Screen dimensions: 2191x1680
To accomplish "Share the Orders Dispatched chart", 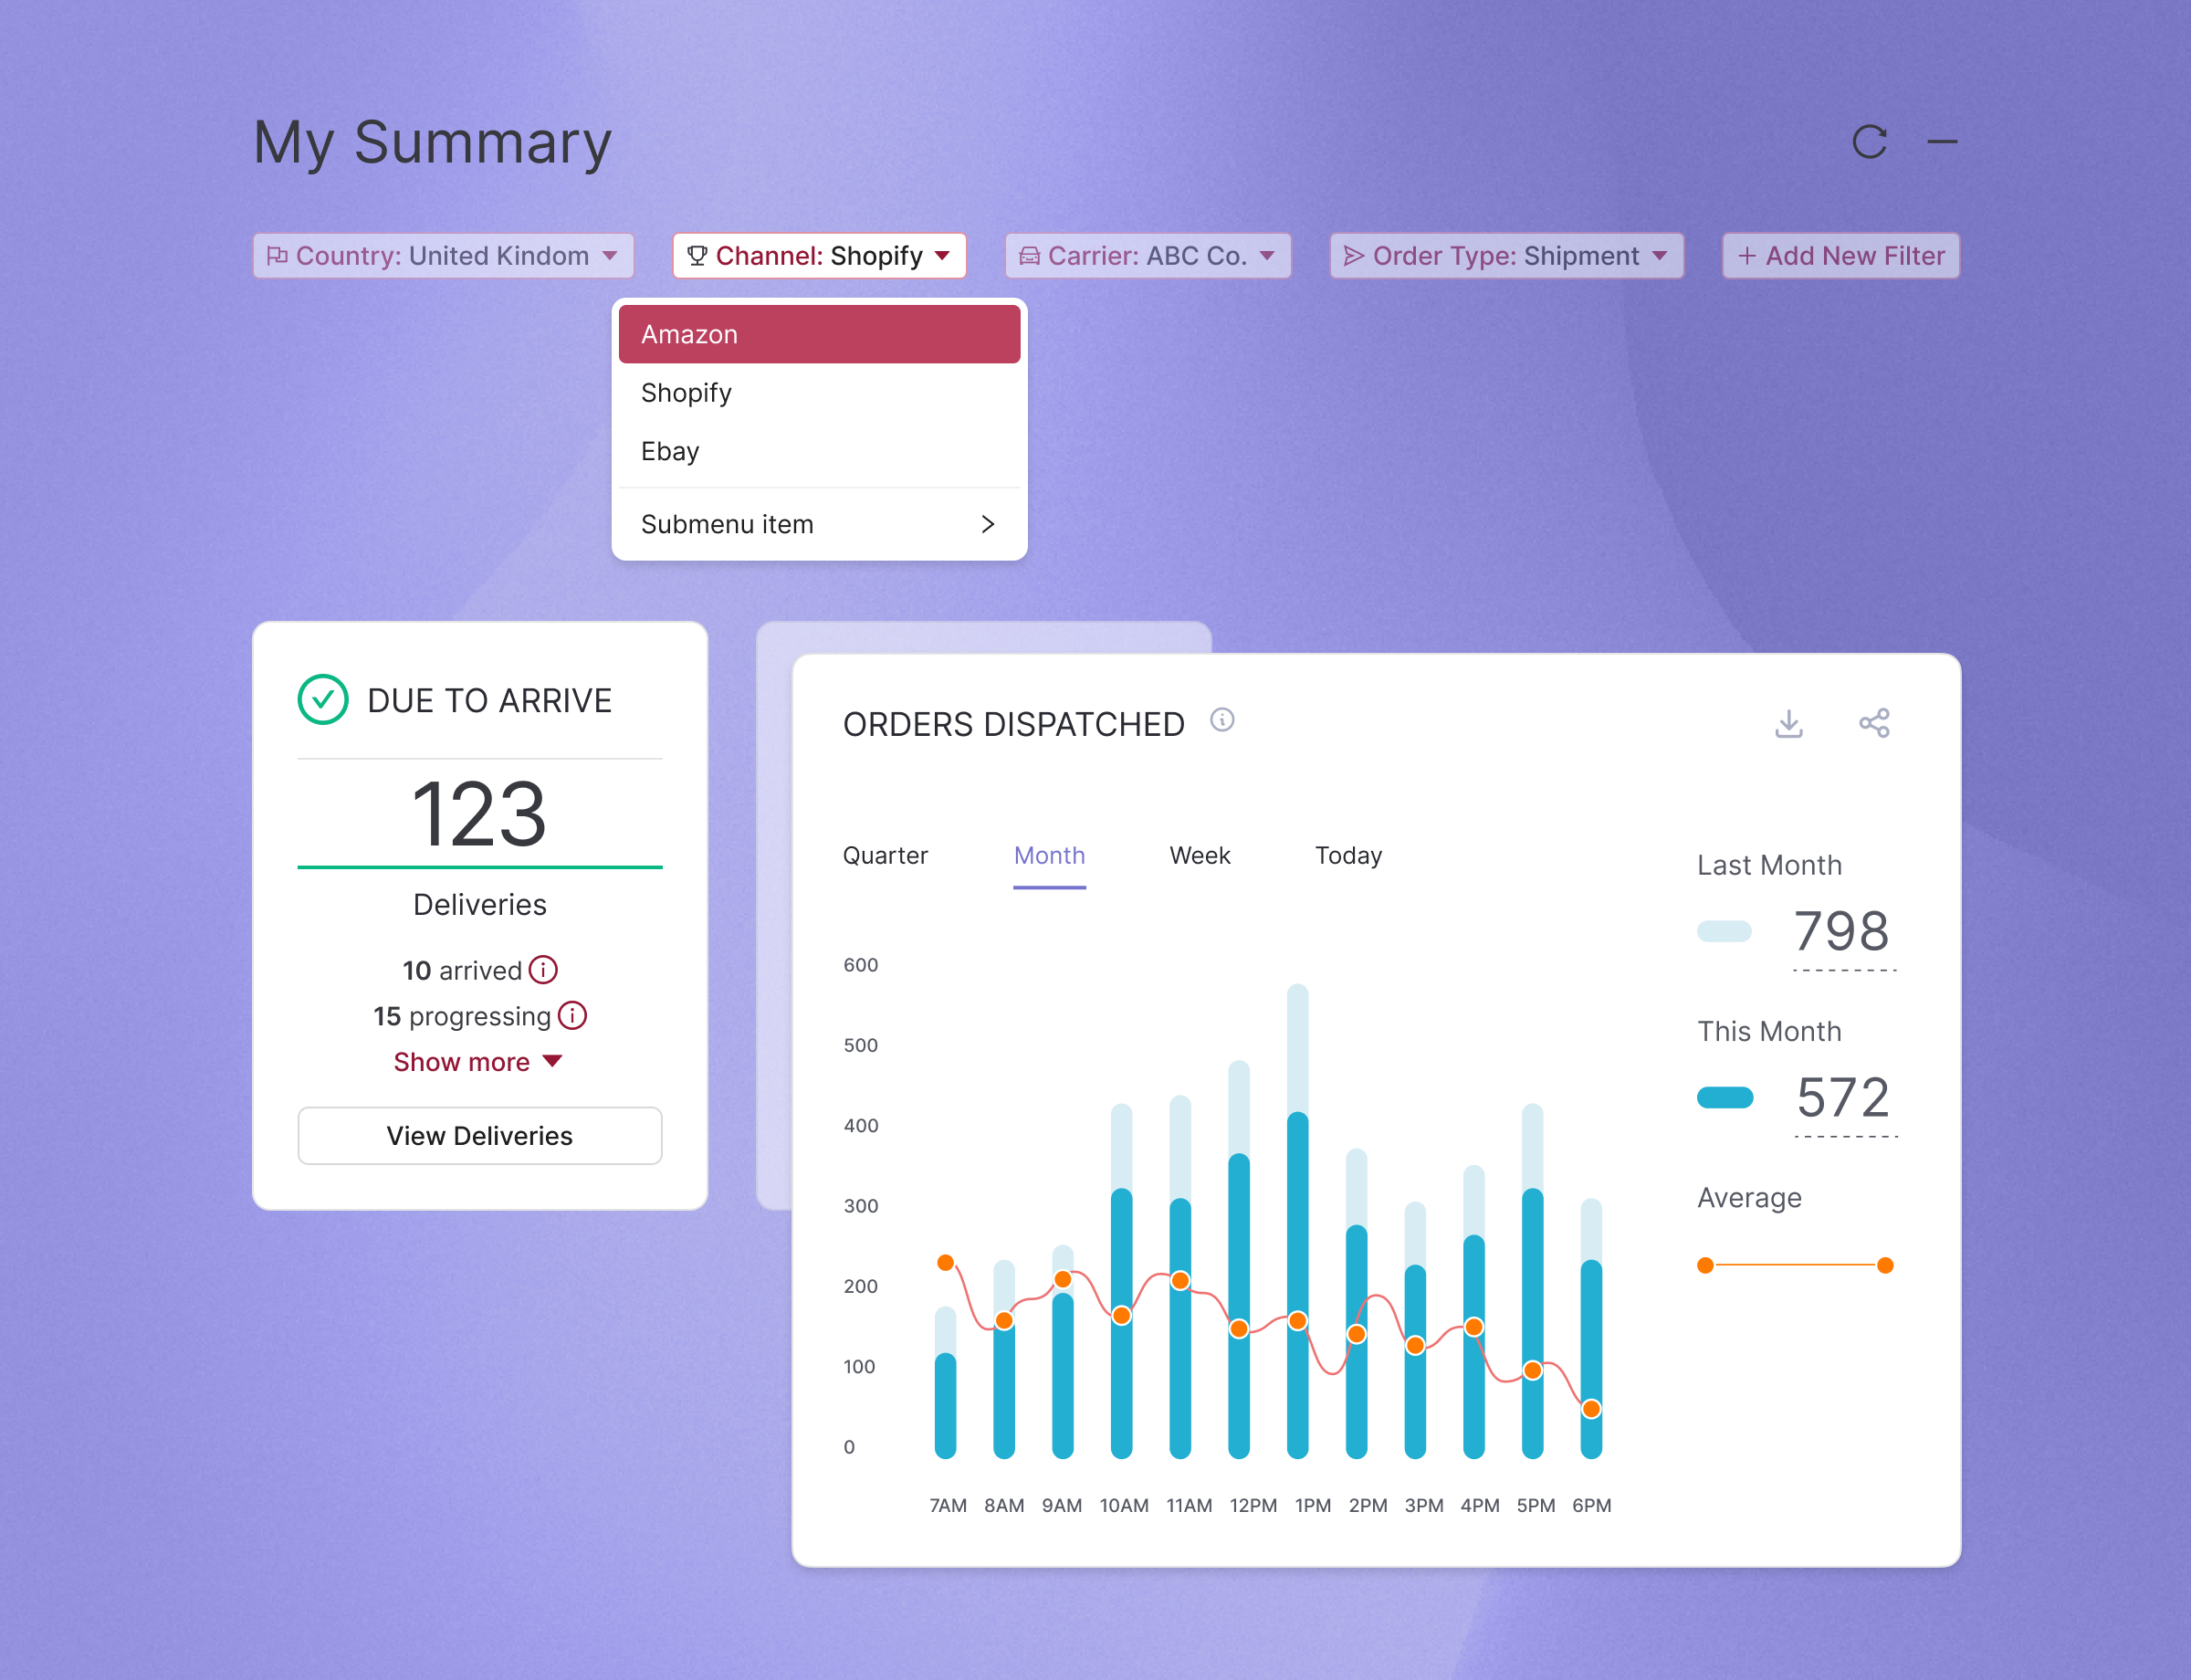I will (x=1874, y=723).
